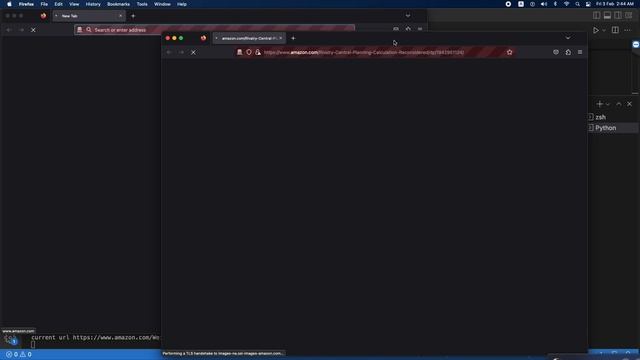Open the extensions icon in Amazon window
The height and width of the screenshot is (360, 640).
pos(568,52)
